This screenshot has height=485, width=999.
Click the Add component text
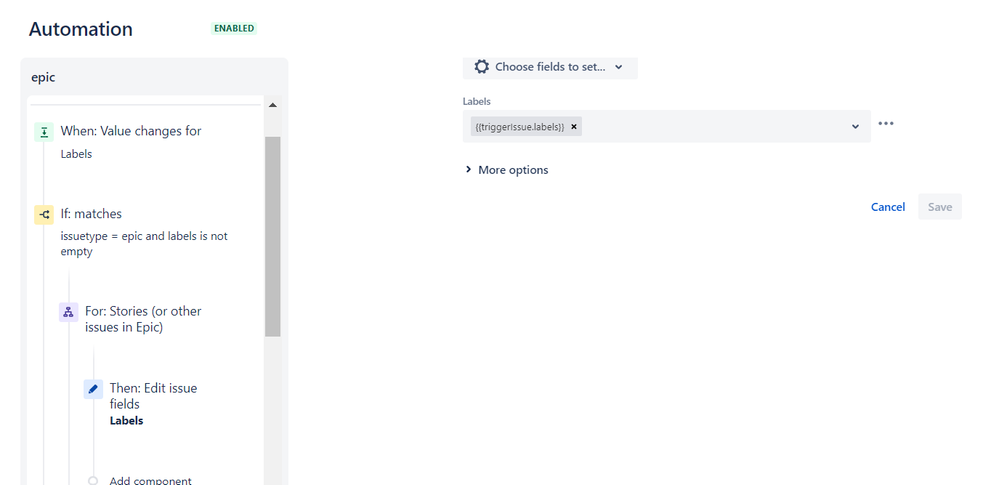point(150,481)
